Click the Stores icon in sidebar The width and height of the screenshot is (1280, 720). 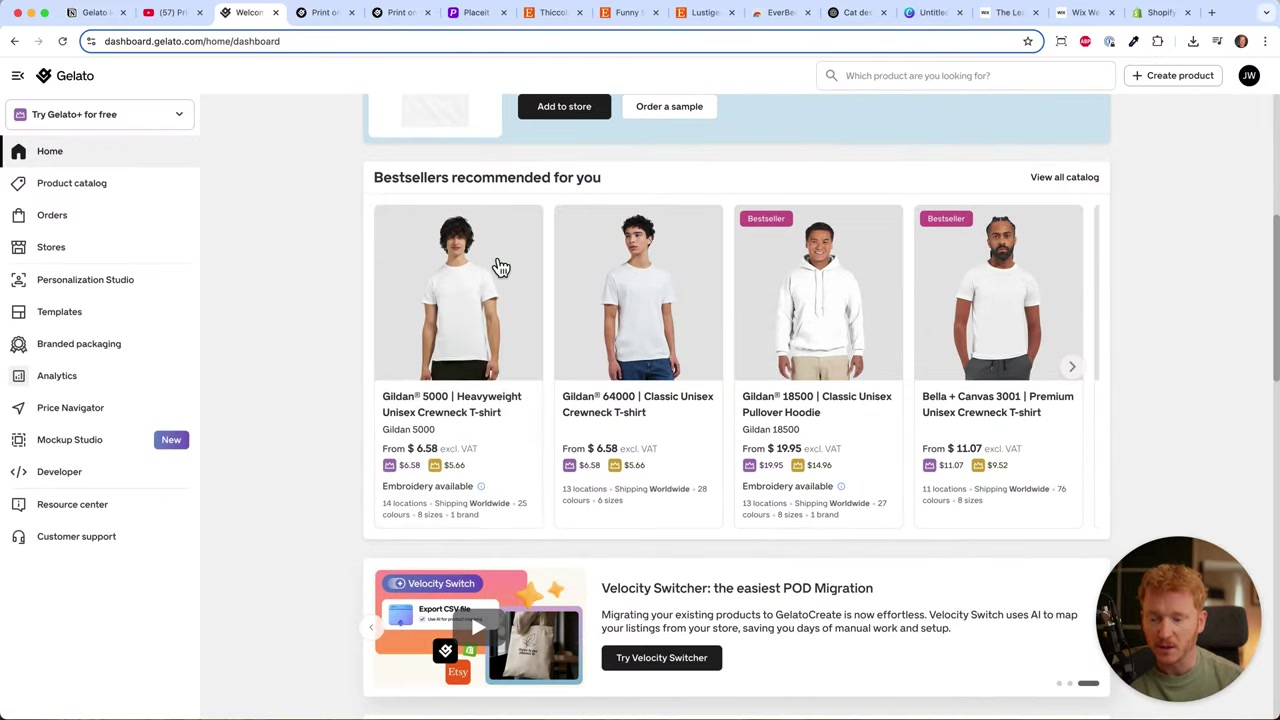pos(18,247)
